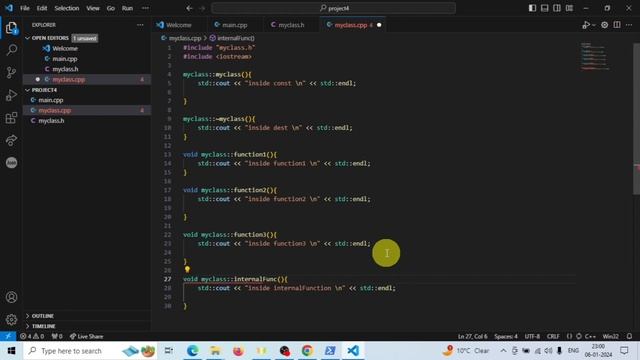The height and width of the screenshot is (360, 640).
Task: Open Firefox from the taskbar
Action: pyautogui.click(x=238, y=351)
